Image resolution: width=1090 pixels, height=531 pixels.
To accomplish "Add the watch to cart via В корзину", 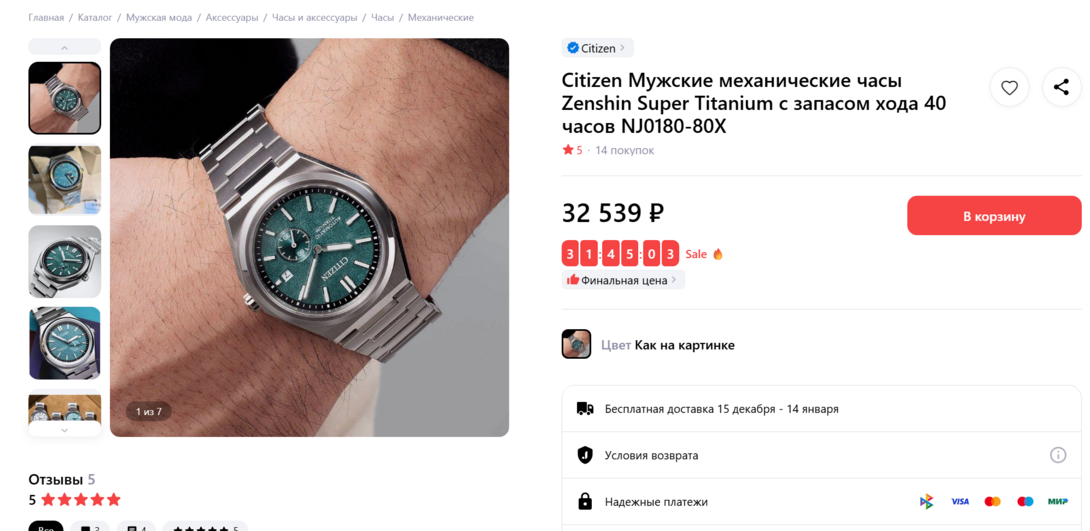I will click(994, 216).
